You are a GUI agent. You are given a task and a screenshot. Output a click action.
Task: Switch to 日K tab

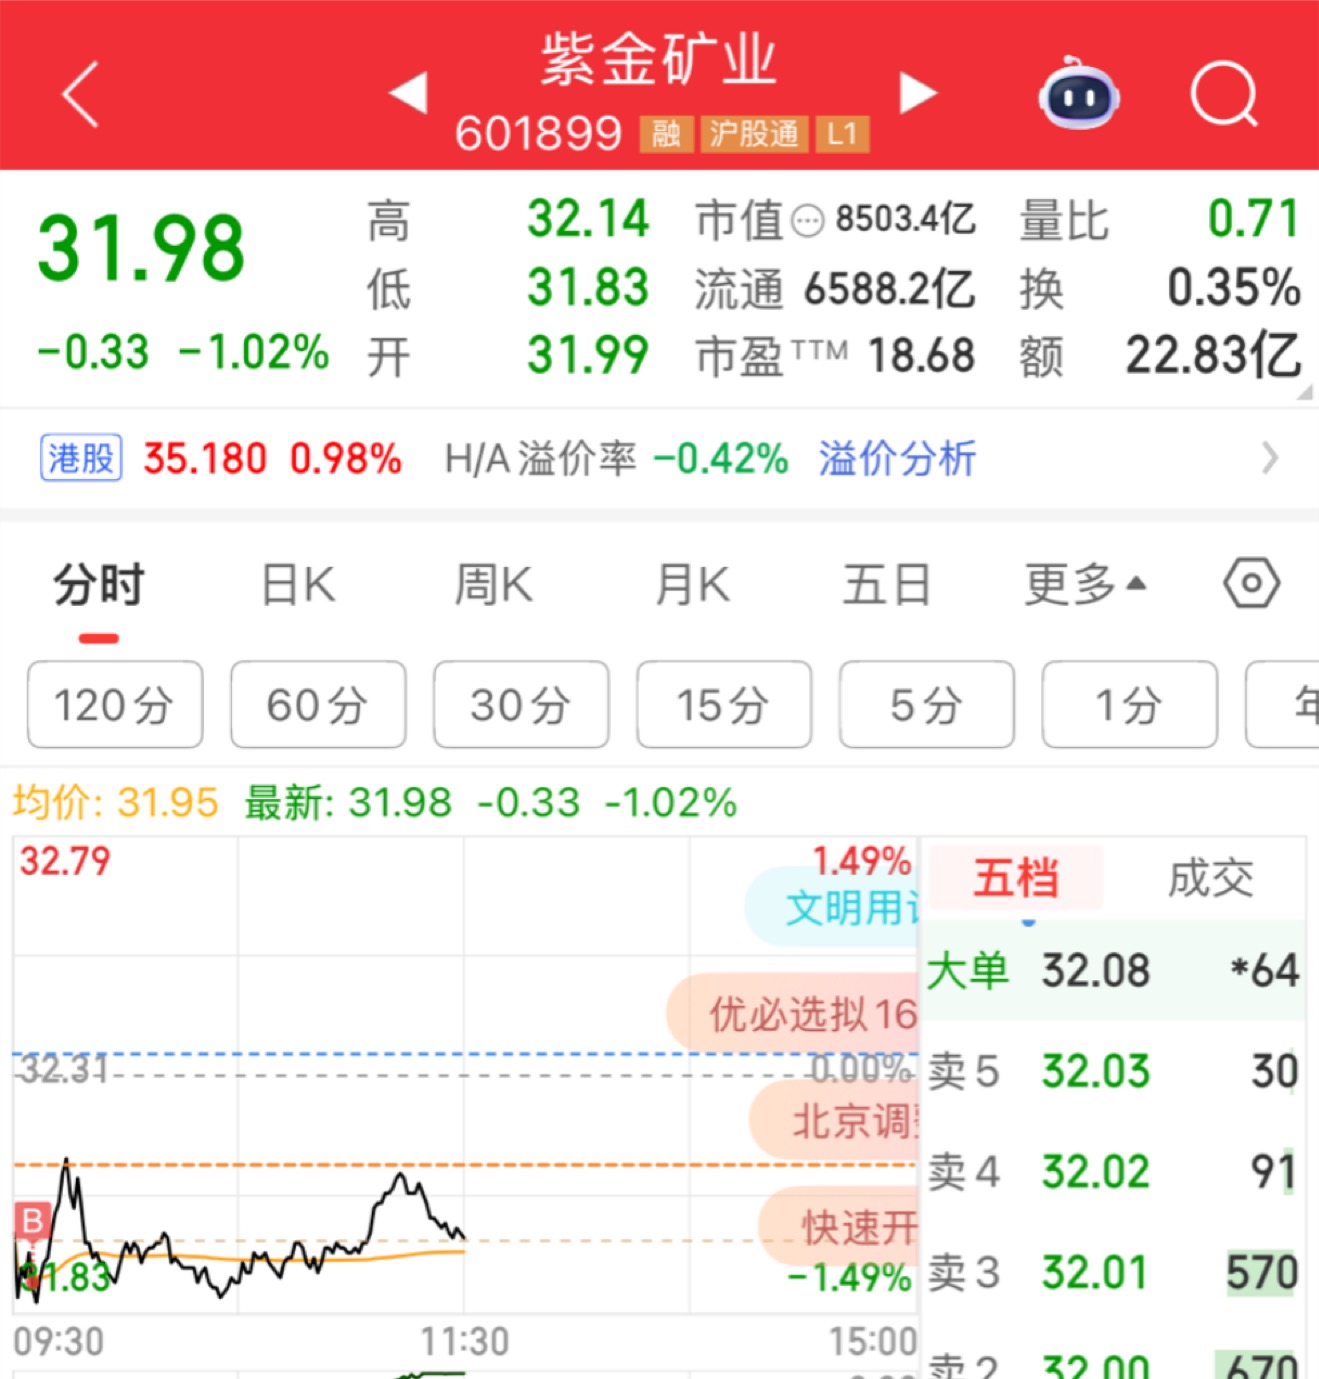coord(298,584)
